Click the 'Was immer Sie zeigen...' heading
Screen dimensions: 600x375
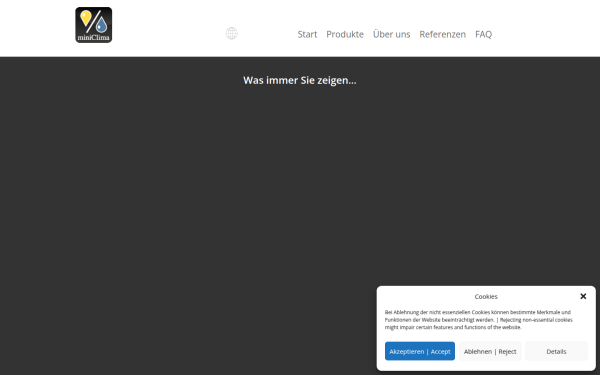click(x=300, y=80)
